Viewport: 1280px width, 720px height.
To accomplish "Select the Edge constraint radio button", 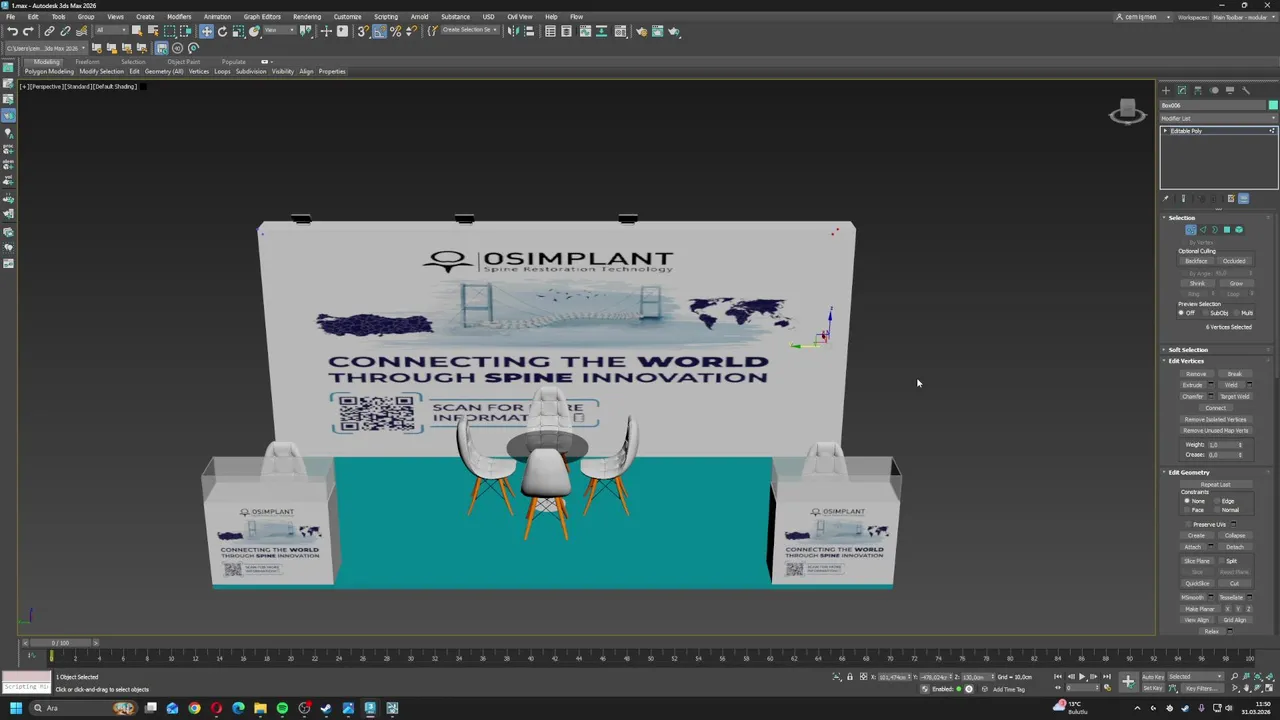I will [1217, 501].
